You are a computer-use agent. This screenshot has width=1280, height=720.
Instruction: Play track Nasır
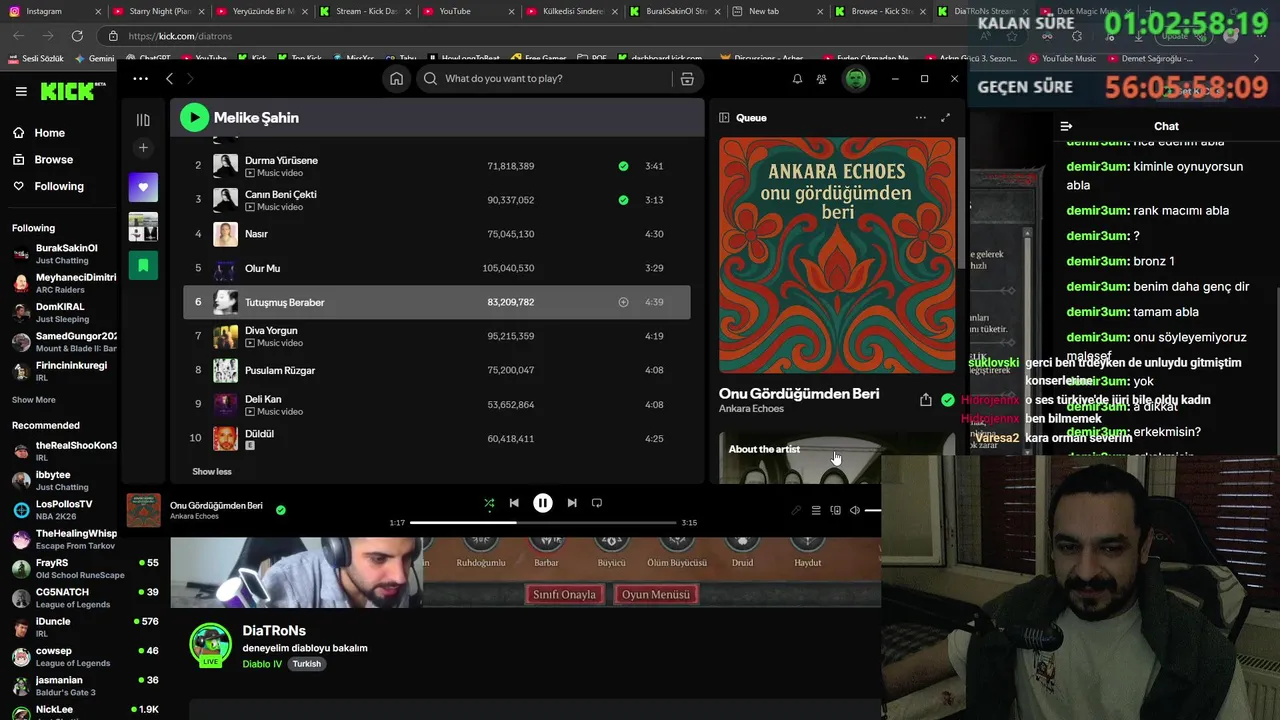click(x=436, y=234)
